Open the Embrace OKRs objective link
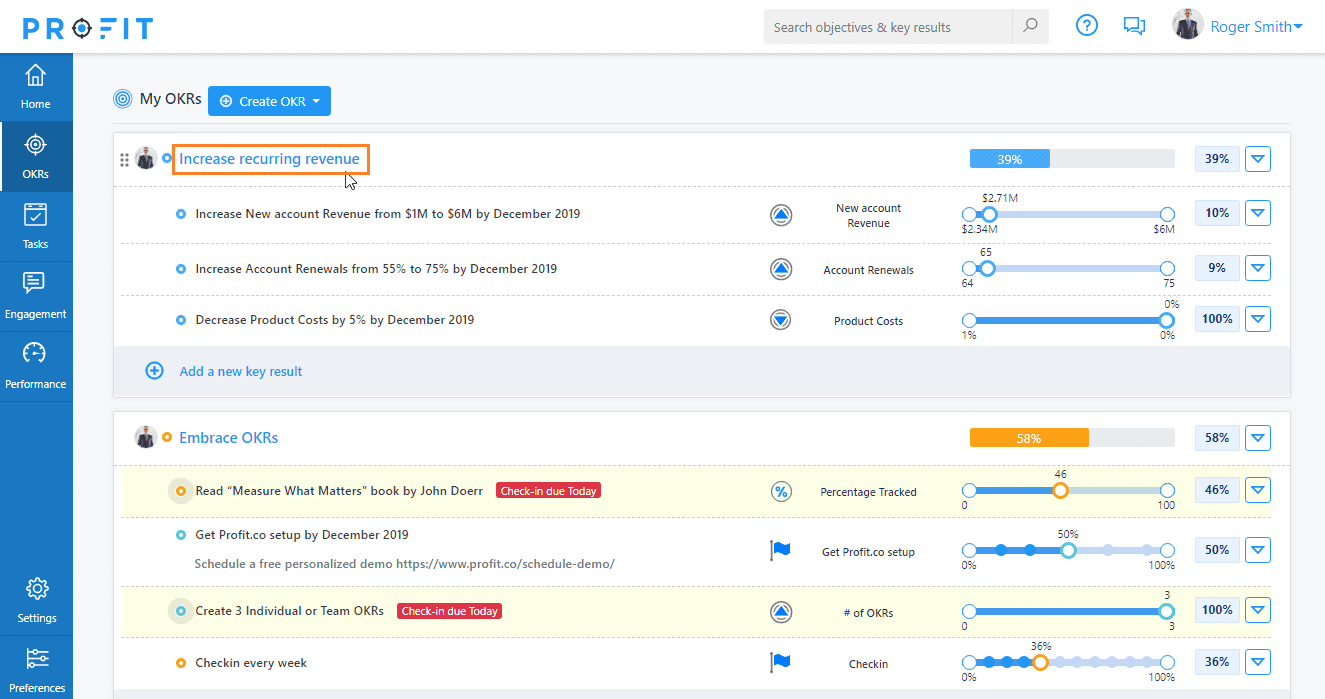This screenshot has width=1325, height=699. pyautogui.click(x=228, y=438)
